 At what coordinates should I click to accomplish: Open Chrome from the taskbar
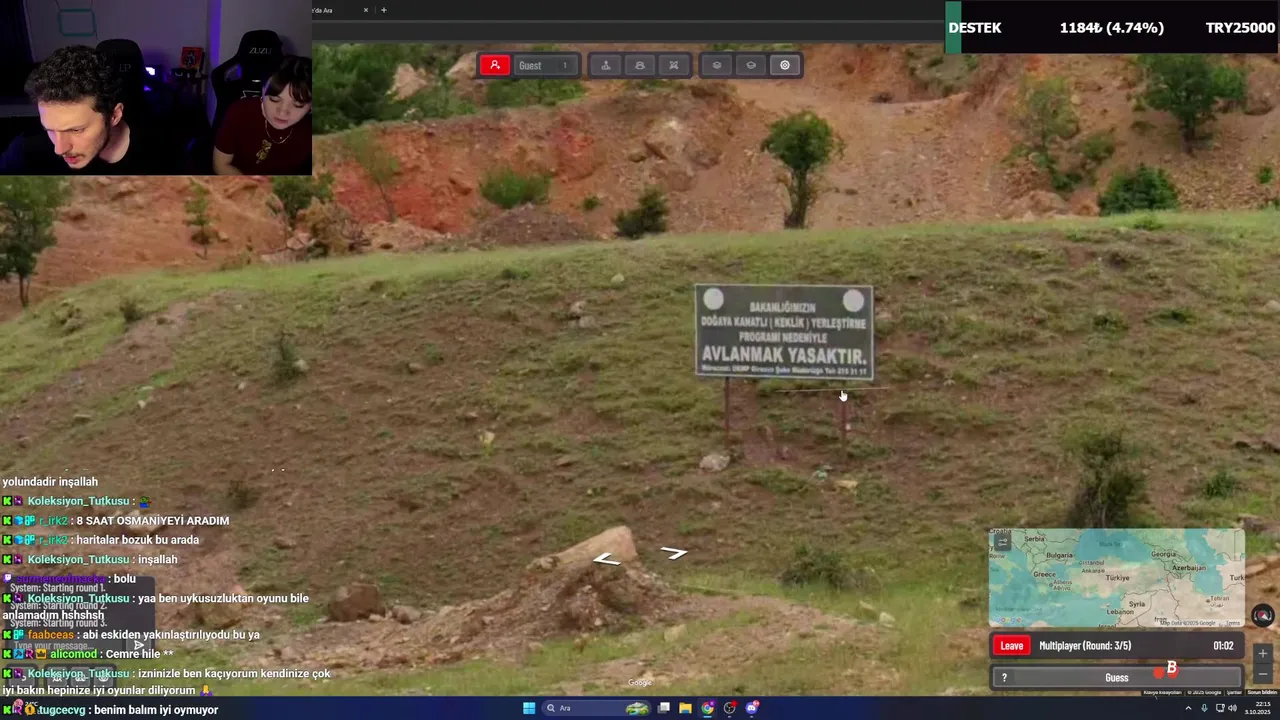click(708, 708)
